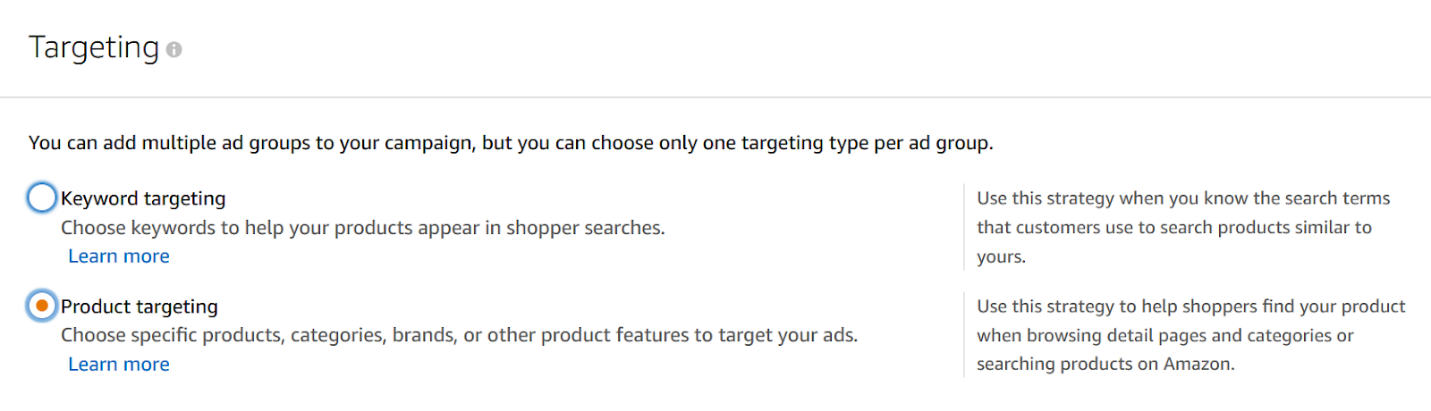
Task: Click the Keyword targeting label text
Action: 143,198
